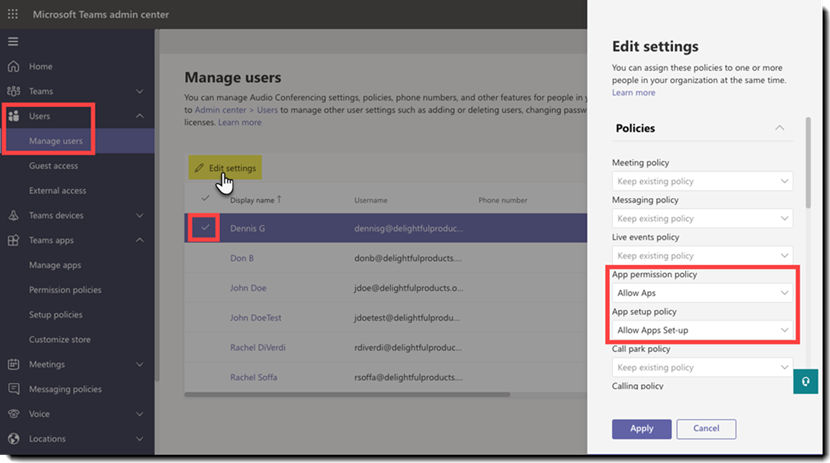Click the Phone number column header
Image resolution: width=830 pixels, height=463 pixels.
(x=503, y=200)
